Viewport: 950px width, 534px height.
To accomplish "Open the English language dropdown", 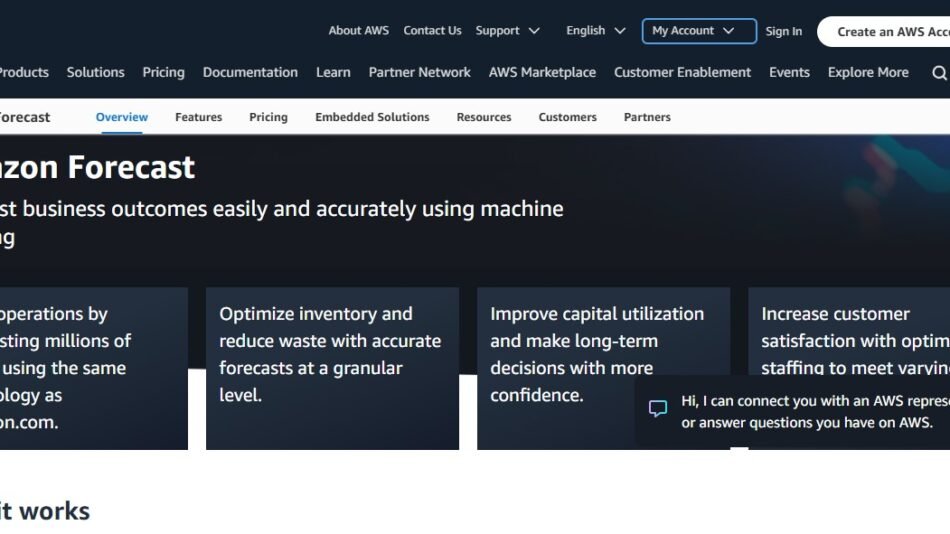I will point(595,31).
